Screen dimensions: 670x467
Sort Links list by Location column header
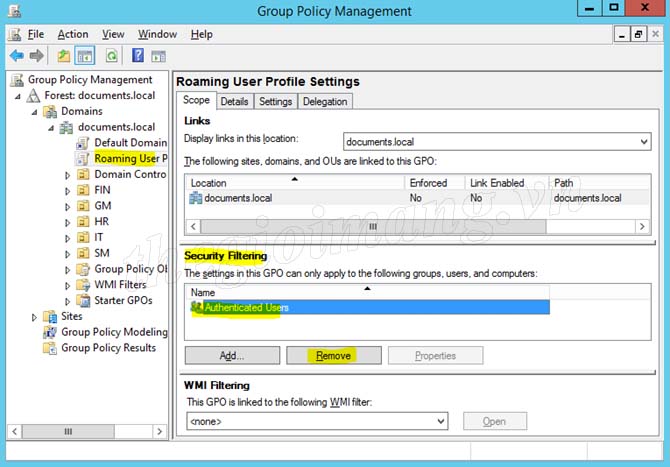[296, 183]
